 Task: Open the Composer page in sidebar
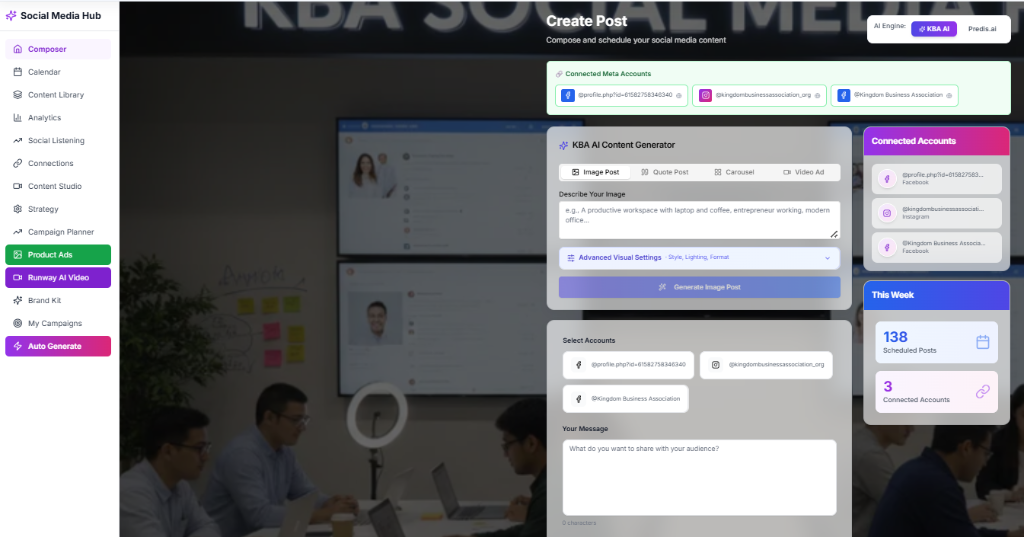[58, 49]
